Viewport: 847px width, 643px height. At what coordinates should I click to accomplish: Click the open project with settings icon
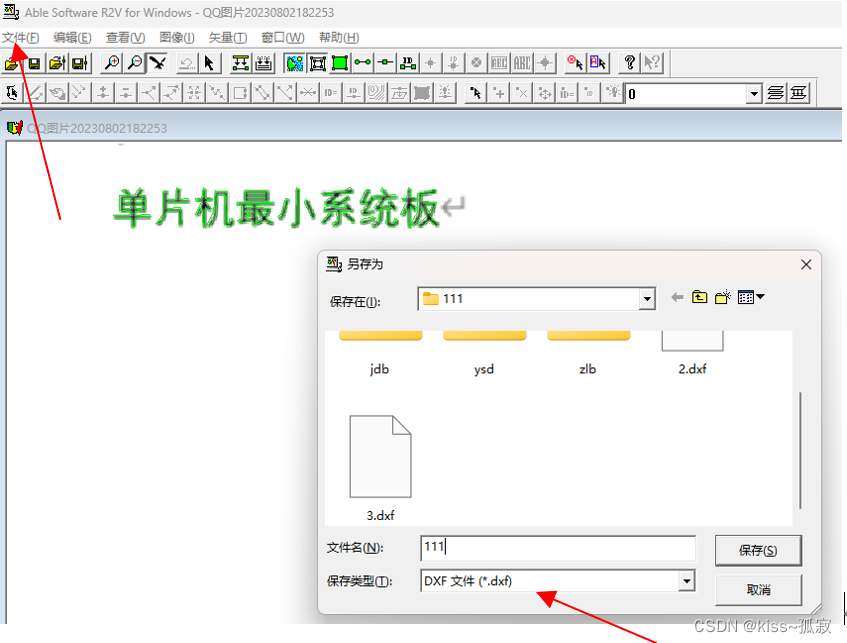[x=57, y=64]
